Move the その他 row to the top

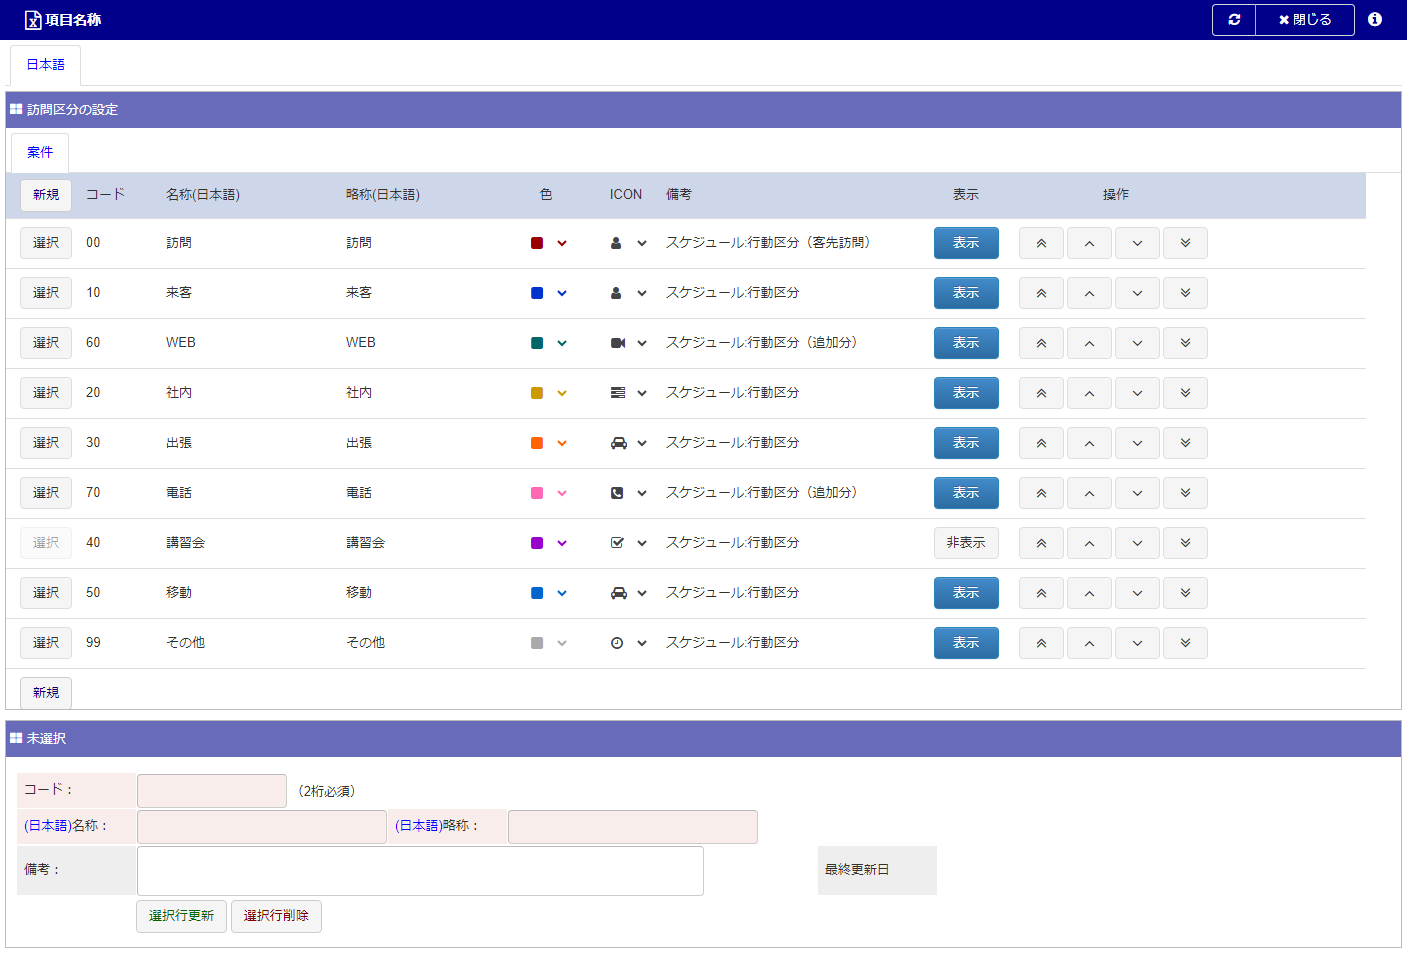click(x=1041, y=643)
